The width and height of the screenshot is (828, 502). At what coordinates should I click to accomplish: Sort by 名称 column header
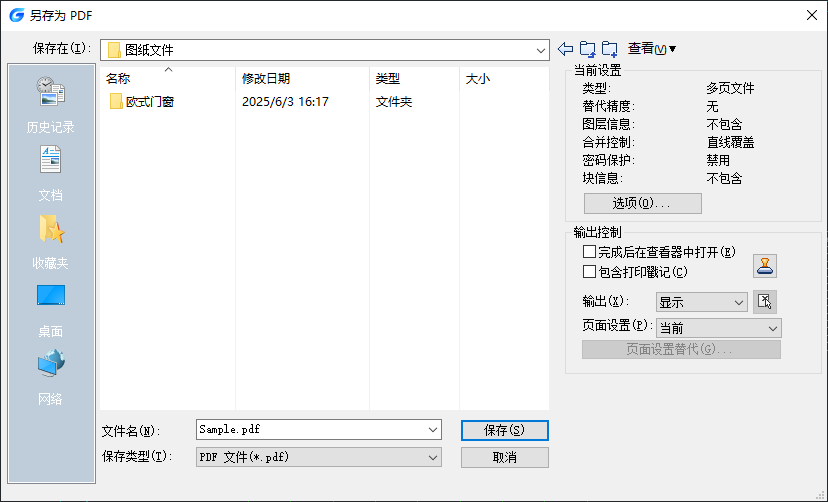[x=167, y=79]
